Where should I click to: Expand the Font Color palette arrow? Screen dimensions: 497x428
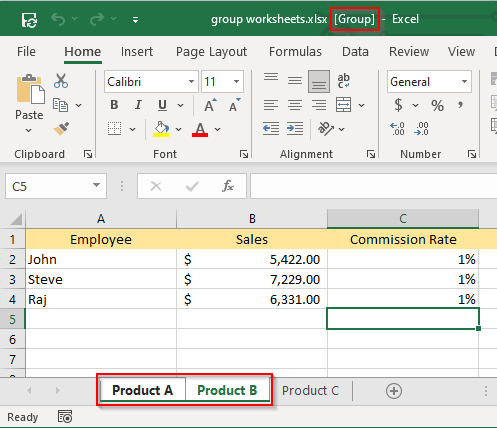coord(218,129)
